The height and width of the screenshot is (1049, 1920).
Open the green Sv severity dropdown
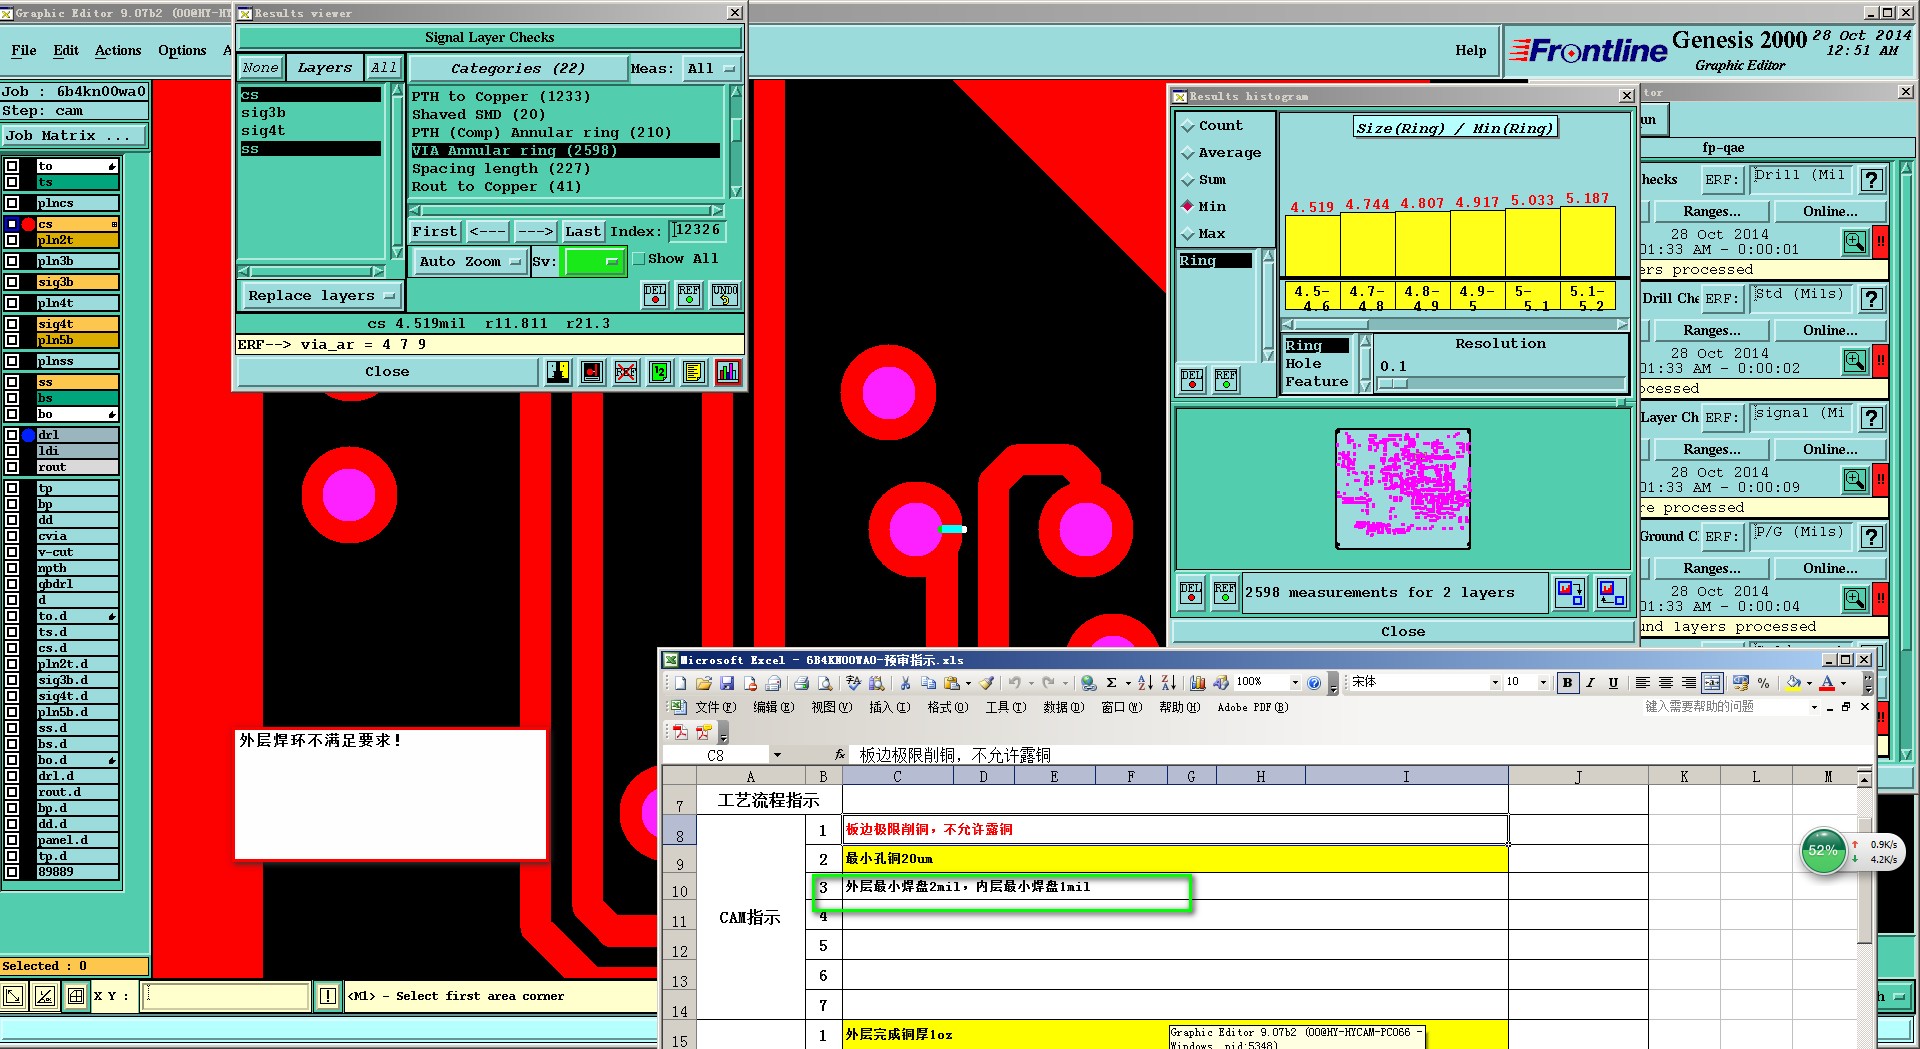(x=595, y=262)
